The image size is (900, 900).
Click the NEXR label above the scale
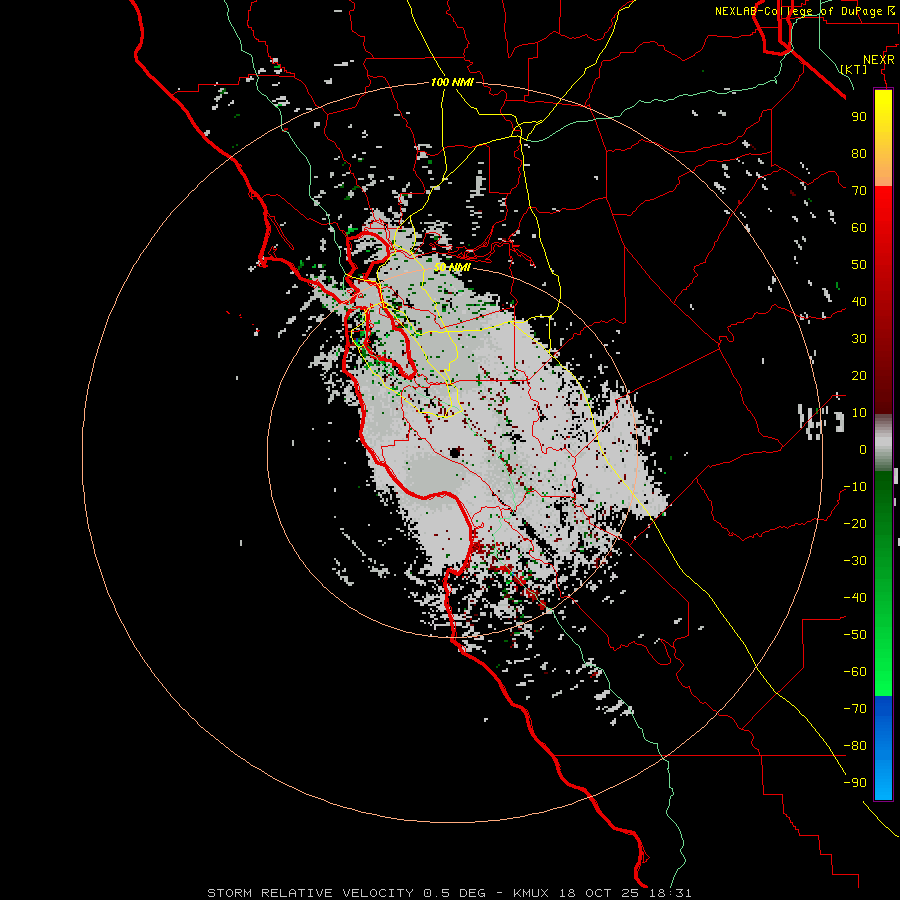point(879,60)
